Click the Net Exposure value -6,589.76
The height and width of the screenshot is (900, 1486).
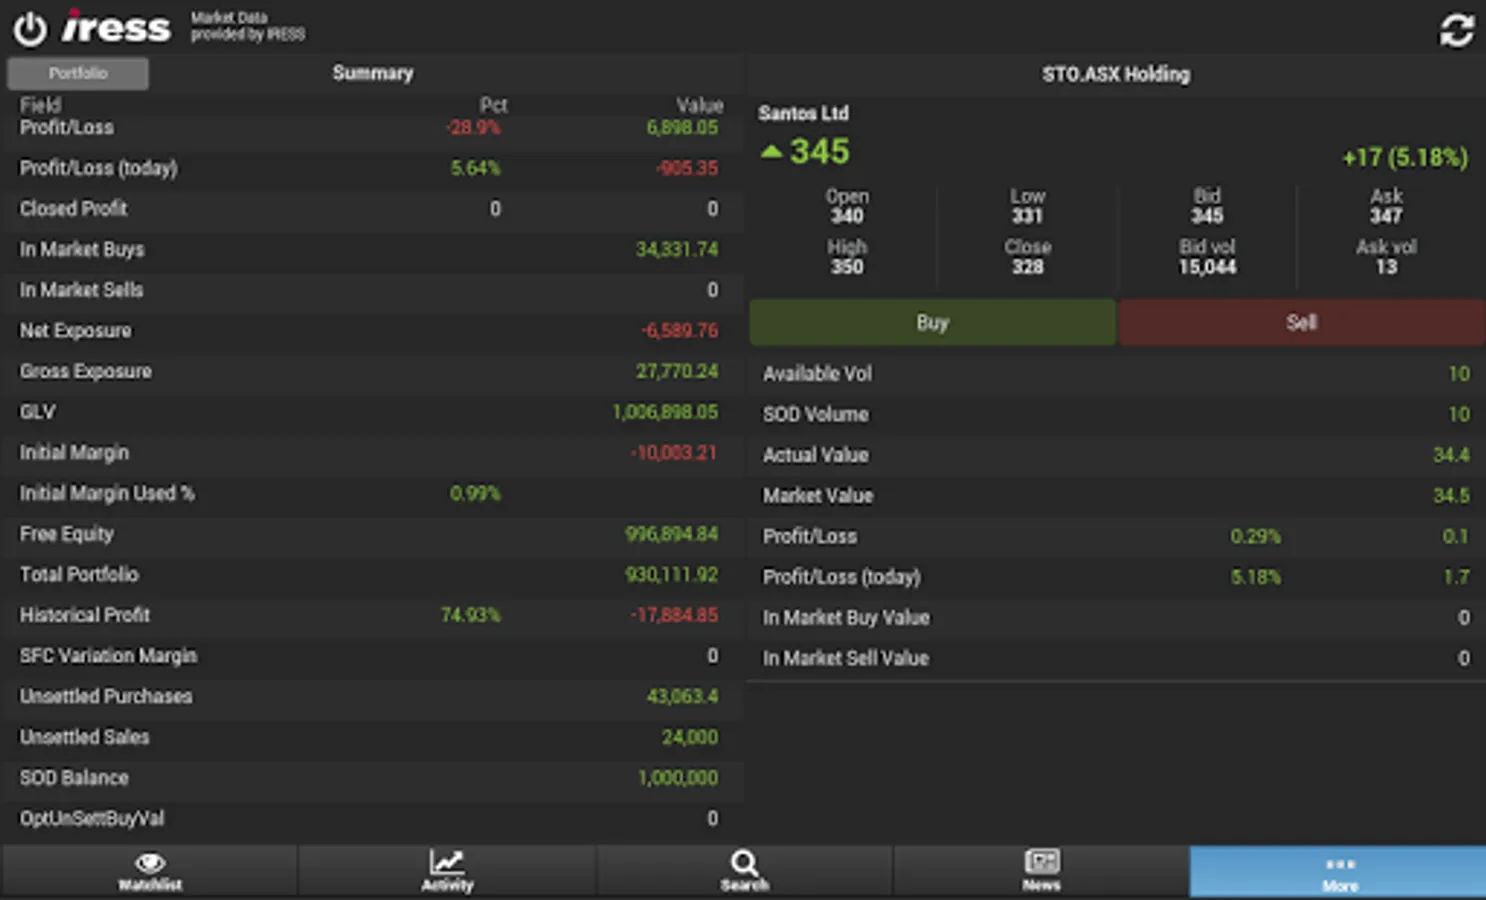click(x=680, y=330)
